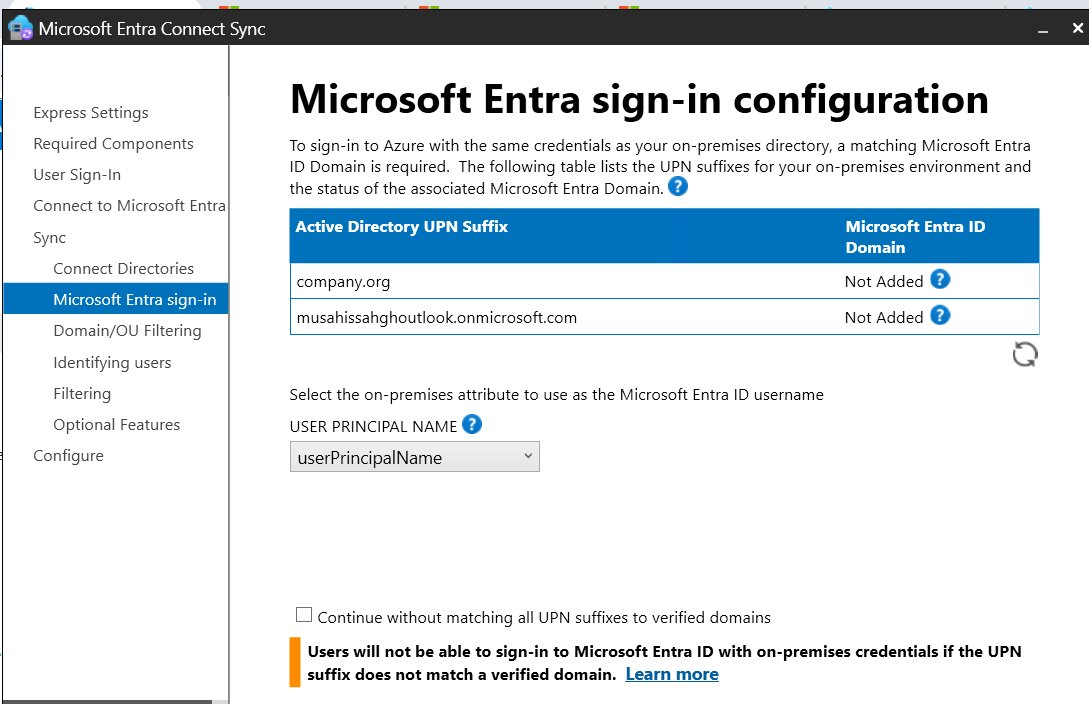Open the userPrincipalName dropdown
Image resolution: width=1089 pixels, height=704 pixels.
click(x=414, y=458)
